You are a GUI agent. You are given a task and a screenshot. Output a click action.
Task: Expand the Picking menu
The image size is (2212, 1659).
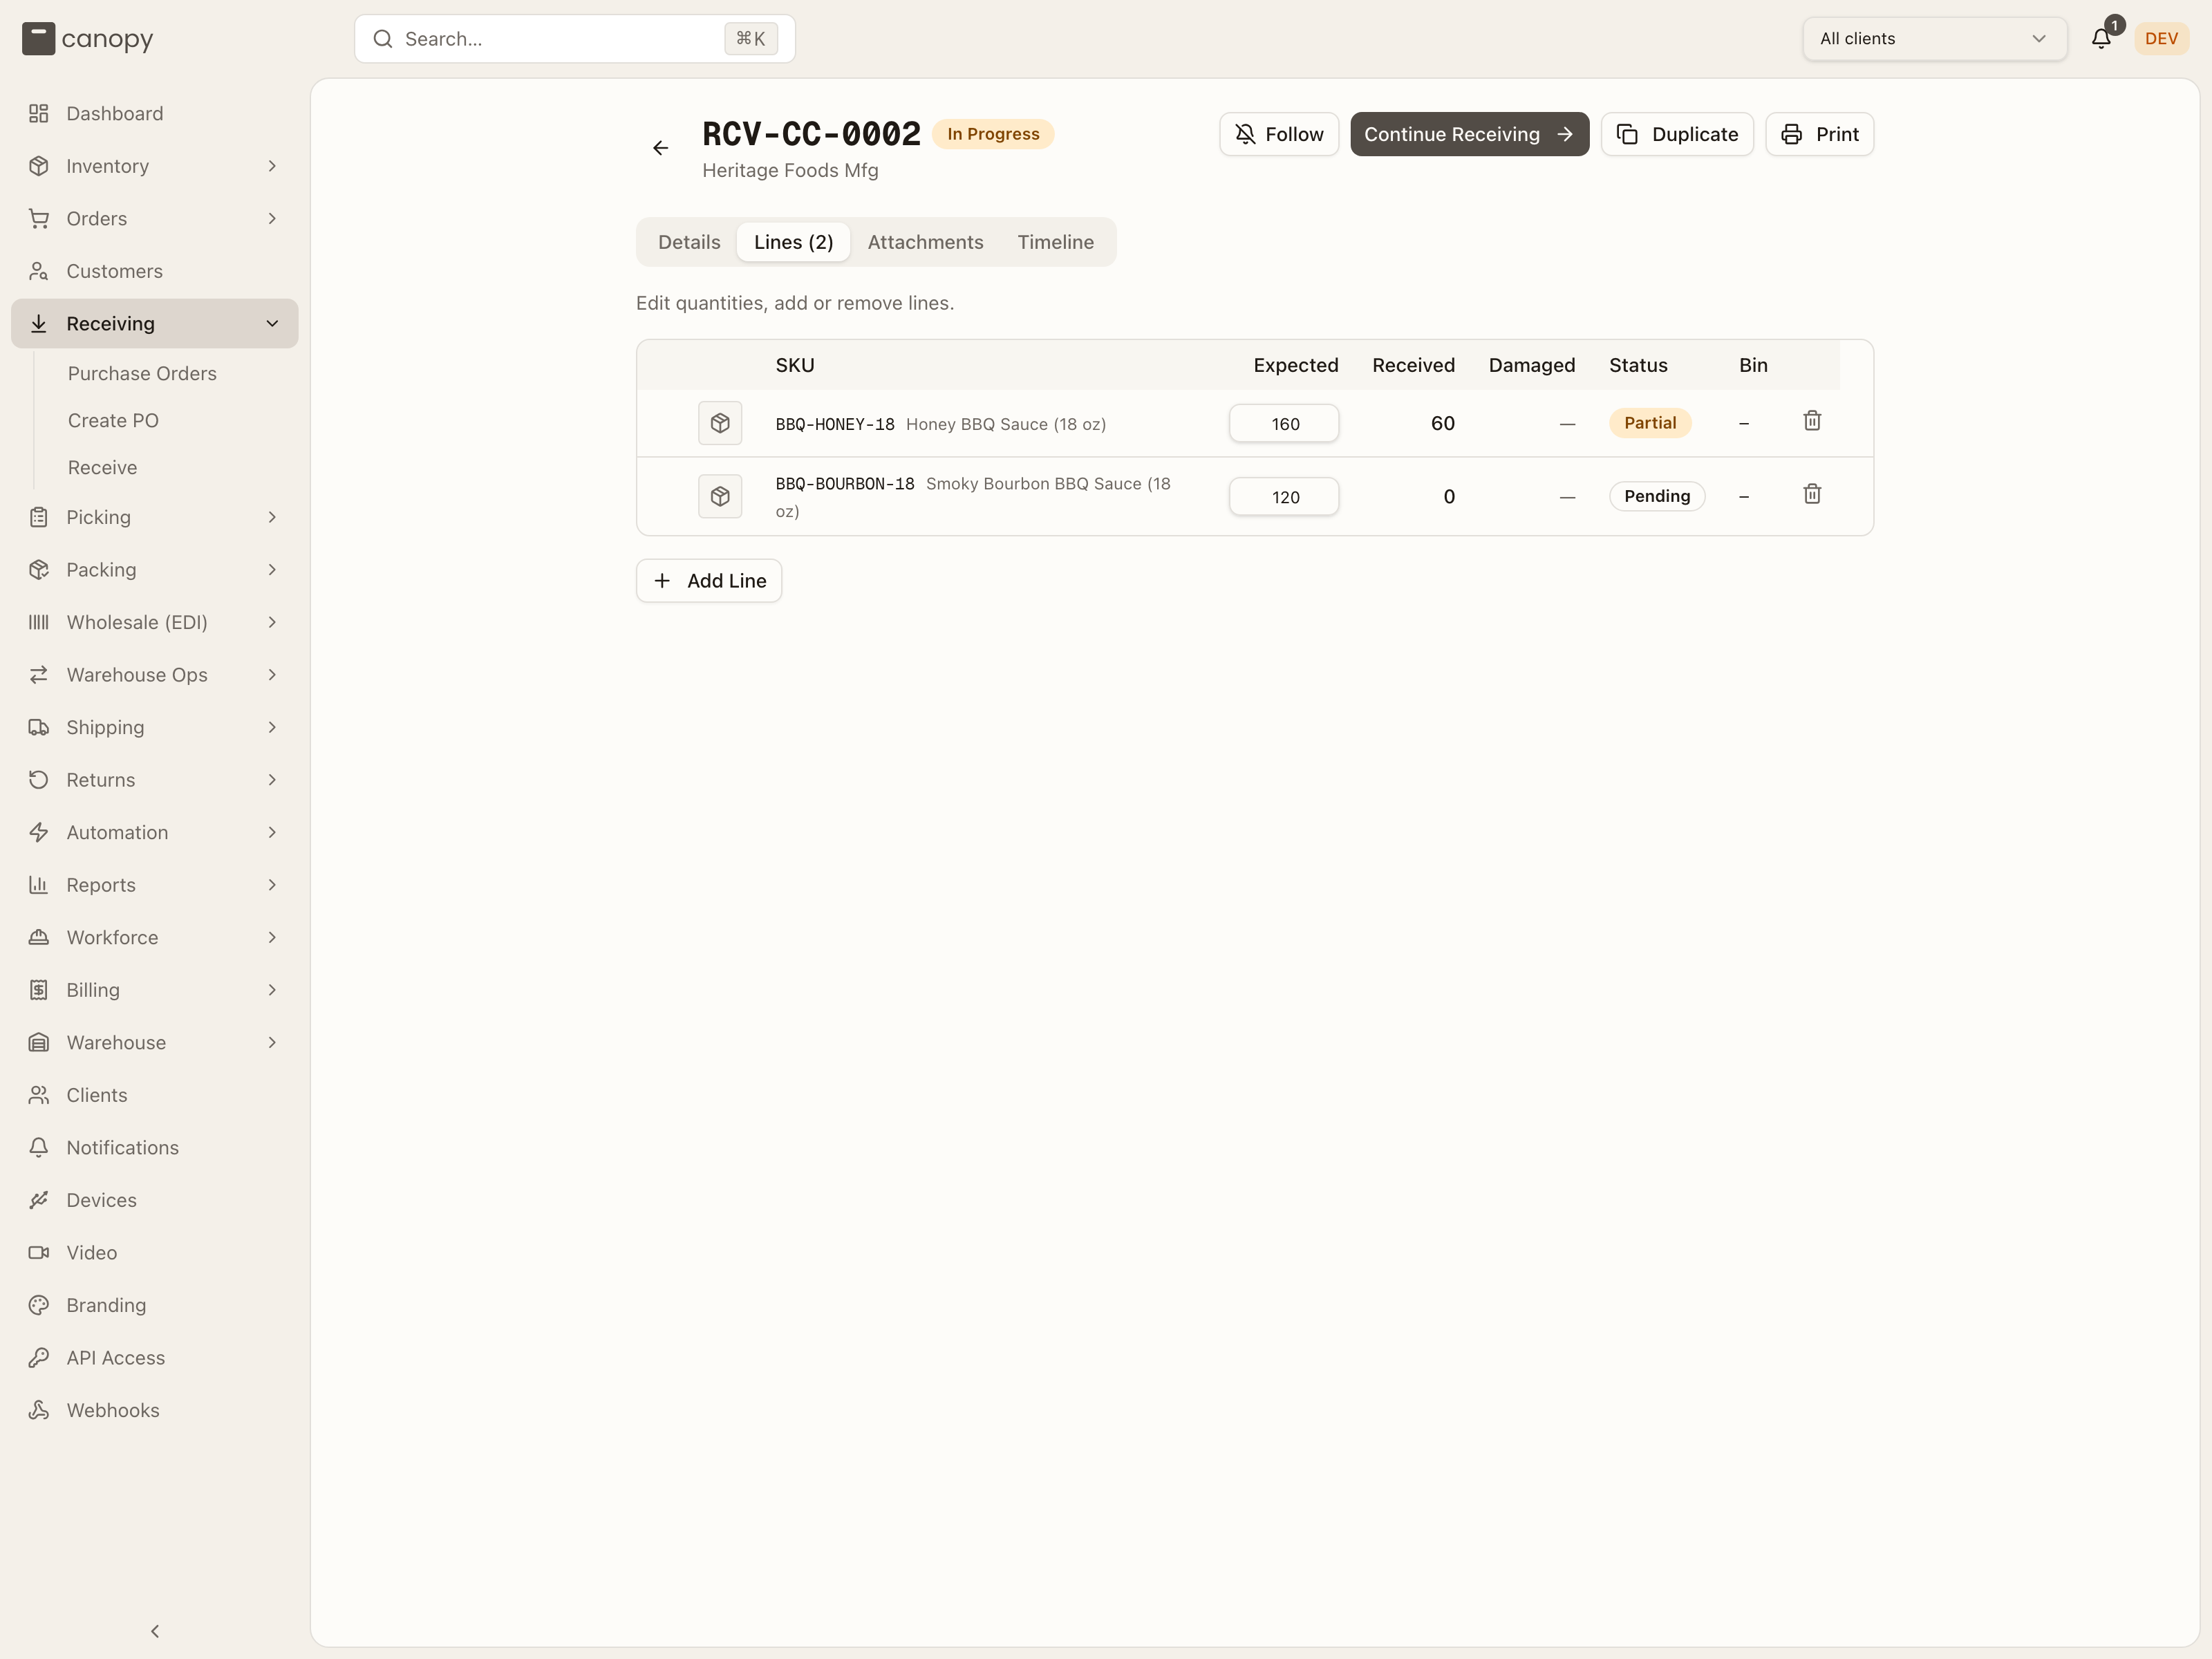click(x=155, y=517)
